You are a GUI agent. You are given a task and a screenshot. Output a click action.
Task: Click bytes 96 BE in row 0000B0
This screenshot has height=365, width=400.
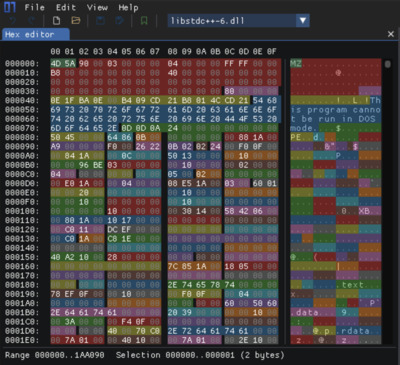tap(91, 165)
